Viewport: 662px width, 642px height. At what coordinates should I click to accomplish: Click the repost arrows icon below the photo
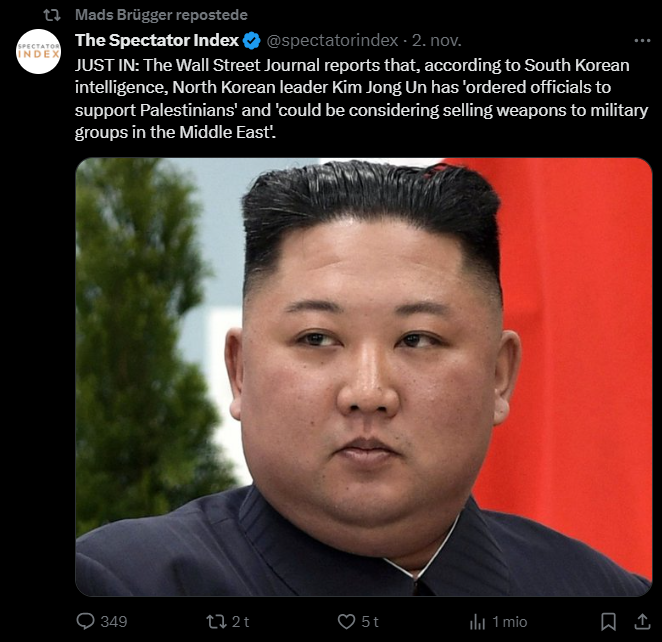pos(217,621)
